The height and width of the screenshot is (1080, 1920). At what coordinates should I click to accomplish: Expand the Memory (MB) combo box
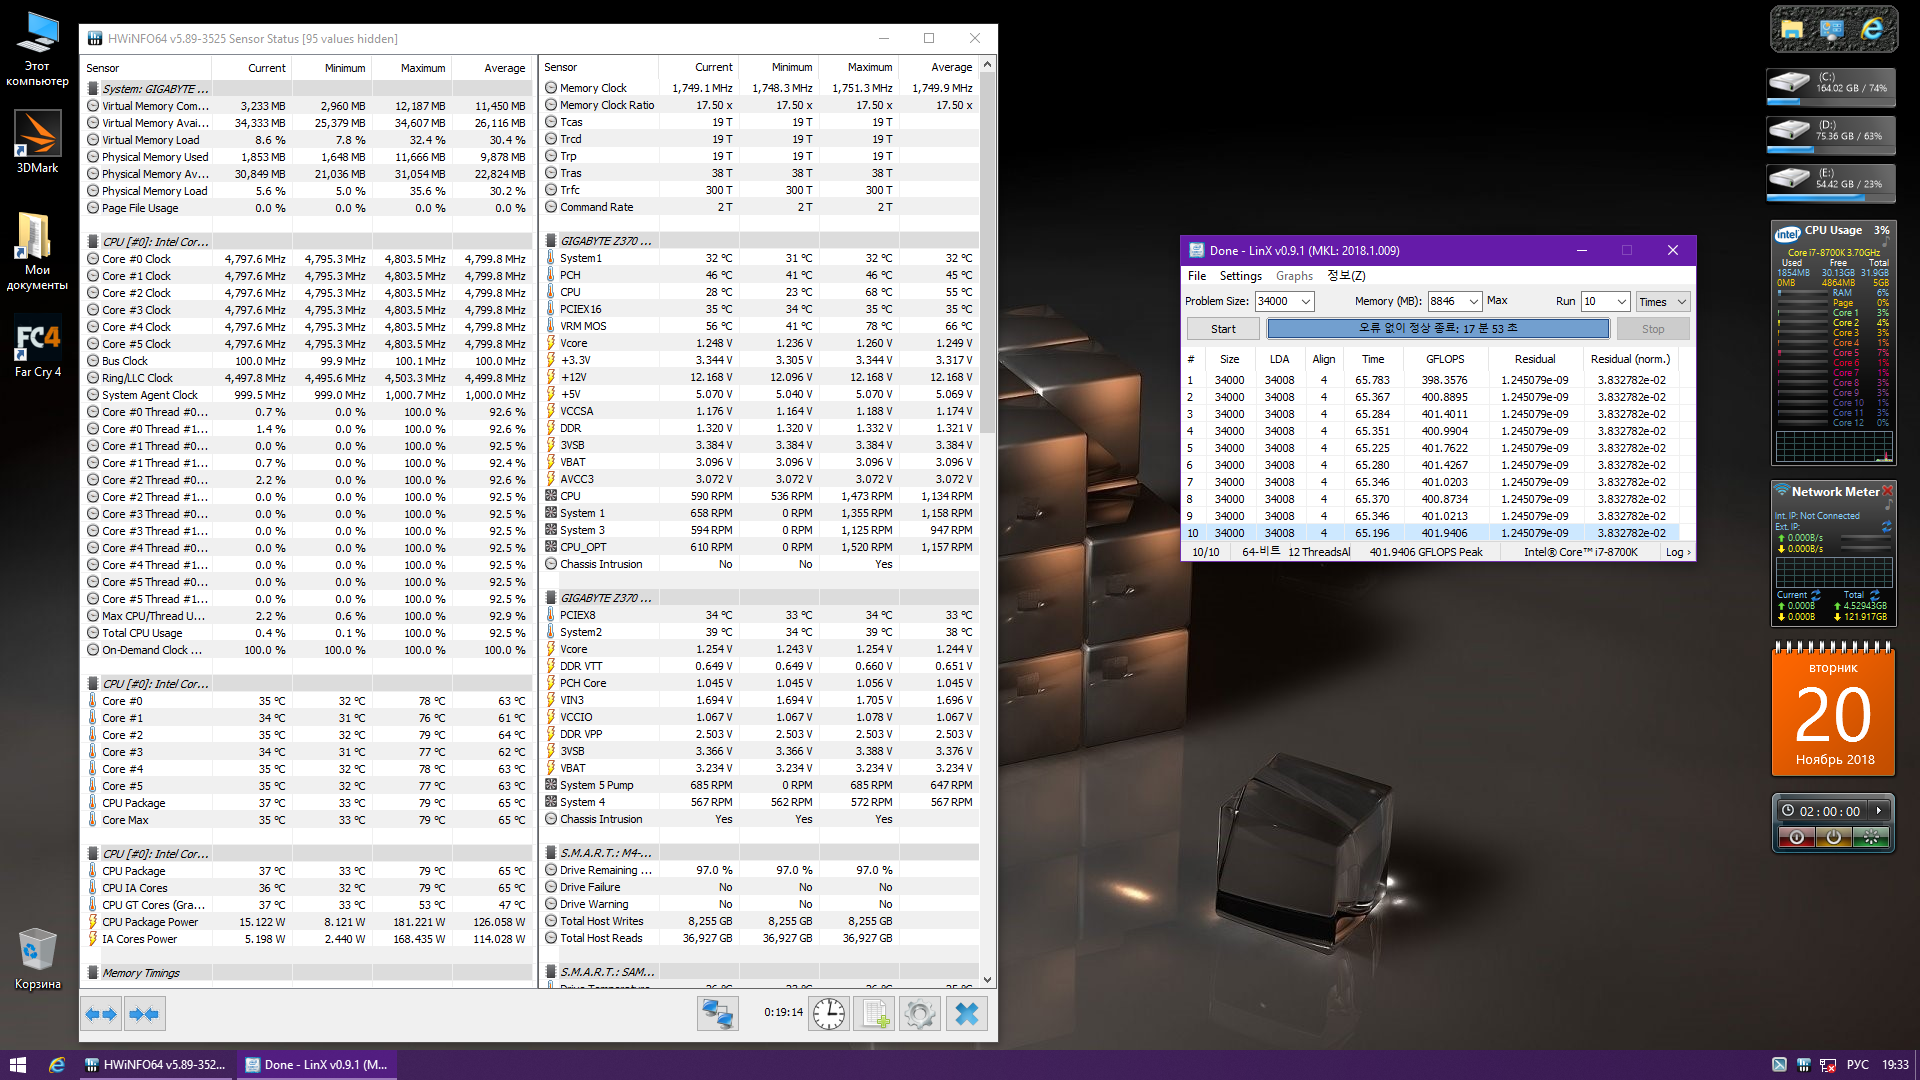coord(1473,302)
